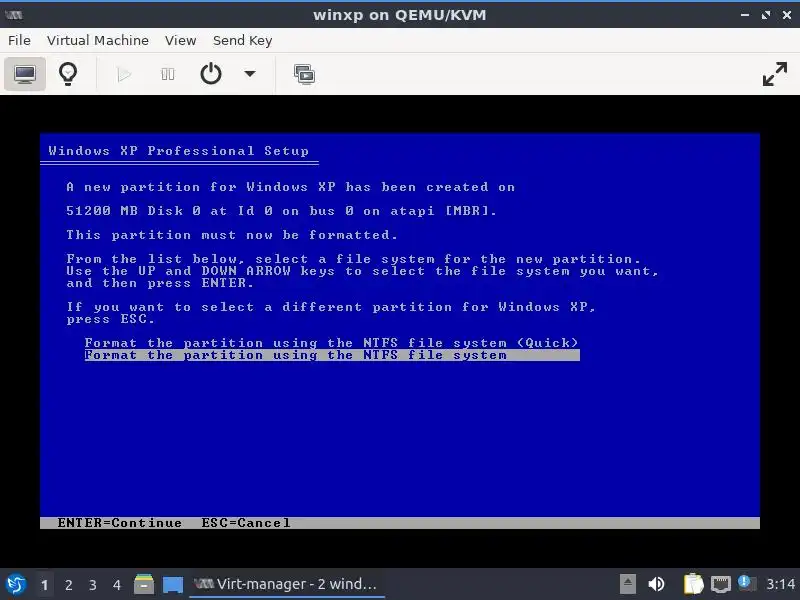Maximize the winxp QEMU/KVM window
The width and height of the screenshot is (800, 600).
766,15
